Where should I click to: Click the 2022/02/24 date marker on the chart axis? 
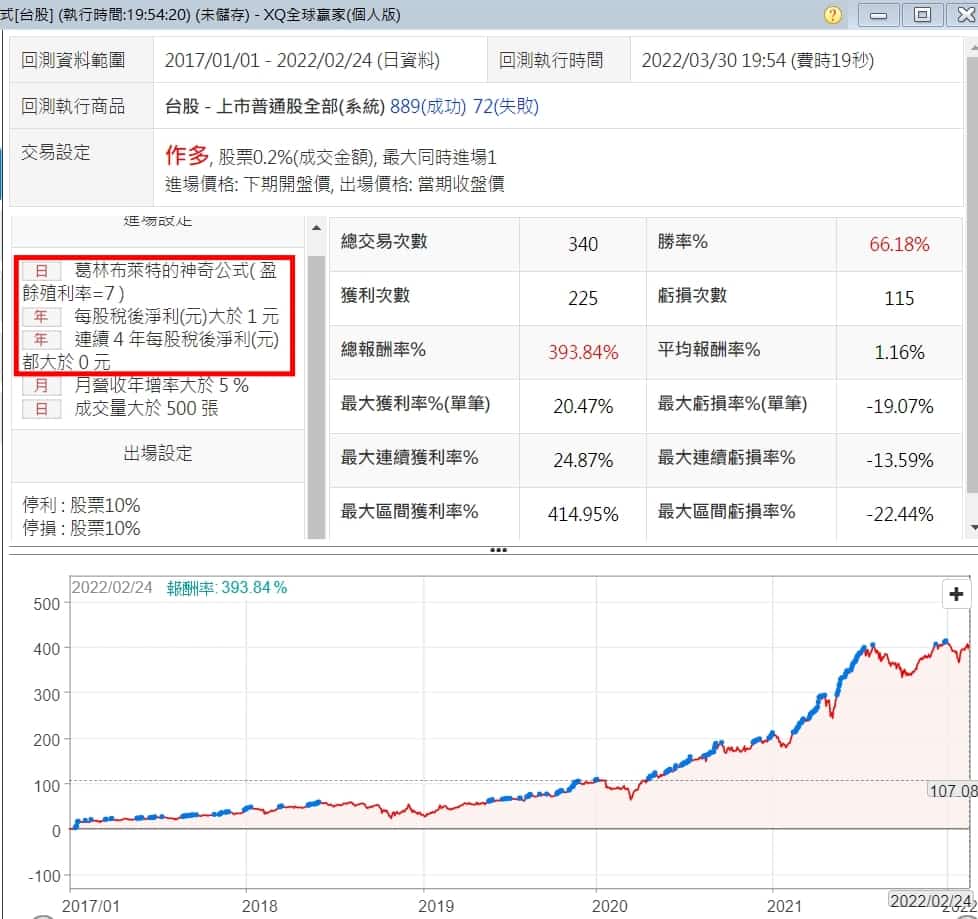click(x=929, y=899)
